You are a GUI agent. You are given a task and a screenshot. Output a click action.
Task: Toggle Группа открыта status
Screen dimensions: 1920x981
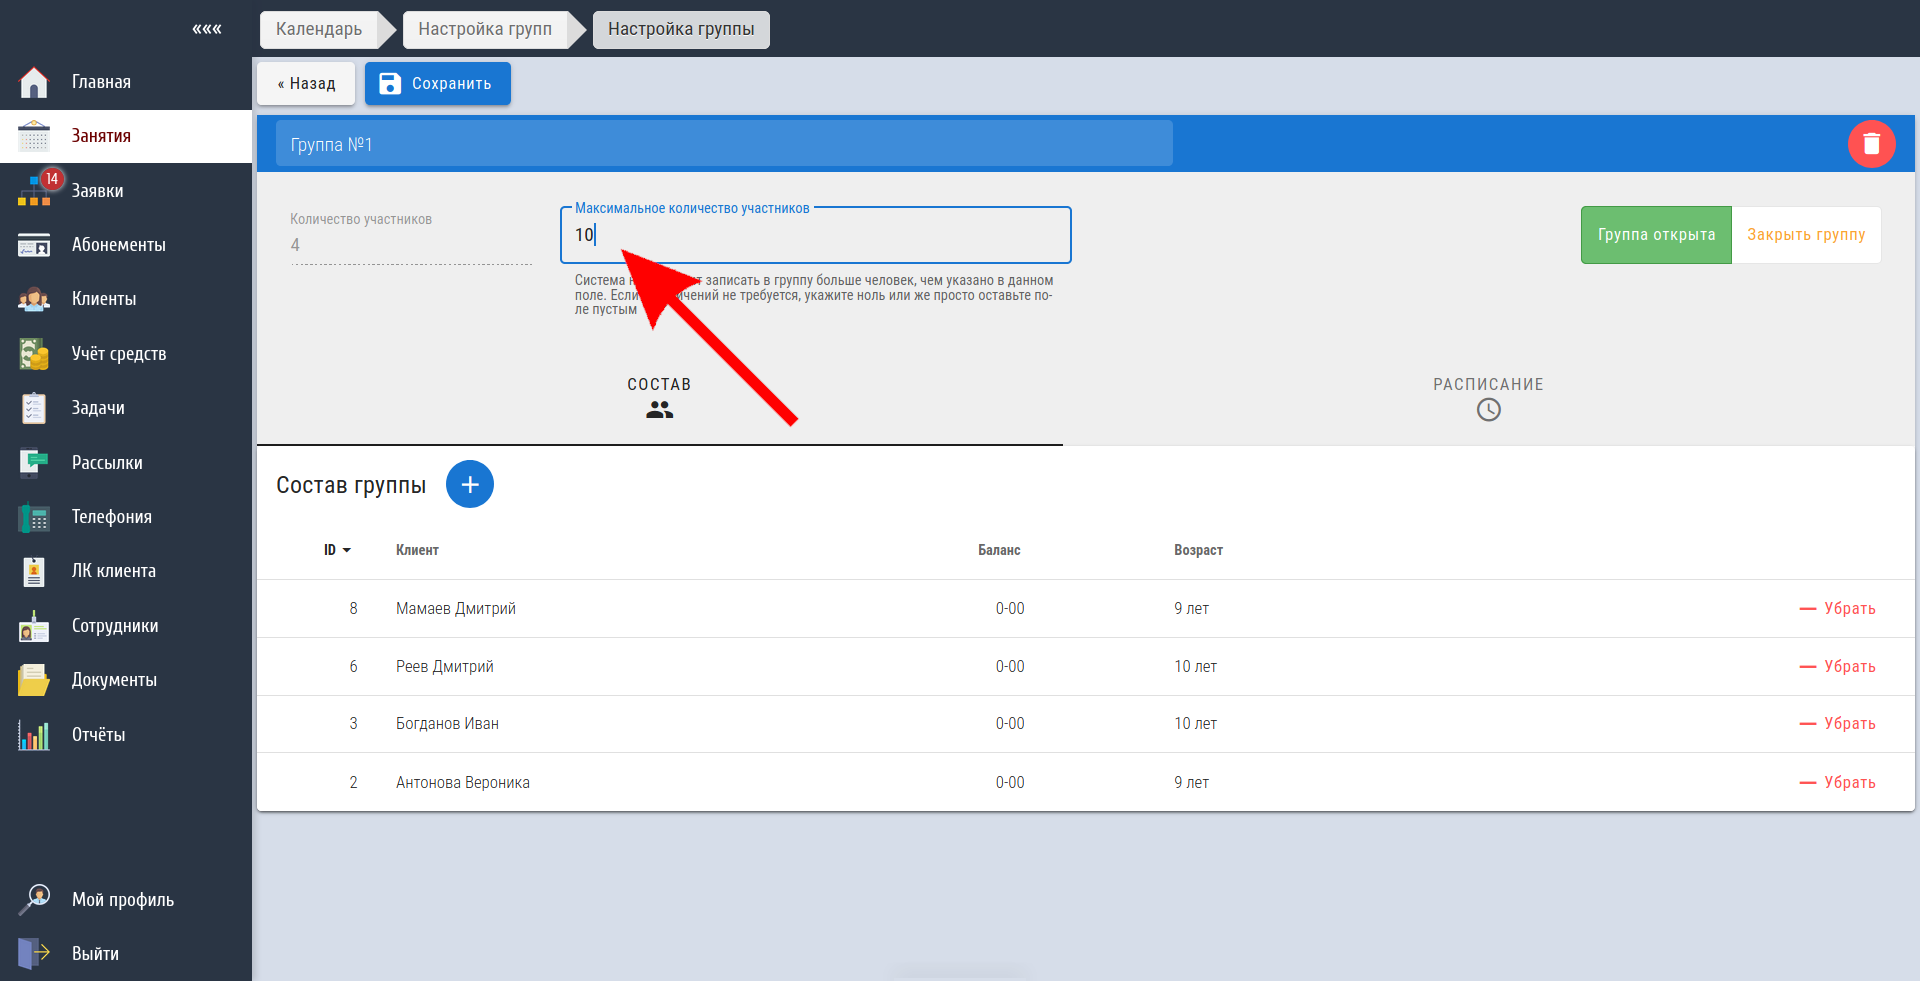tap(1656, 235)
